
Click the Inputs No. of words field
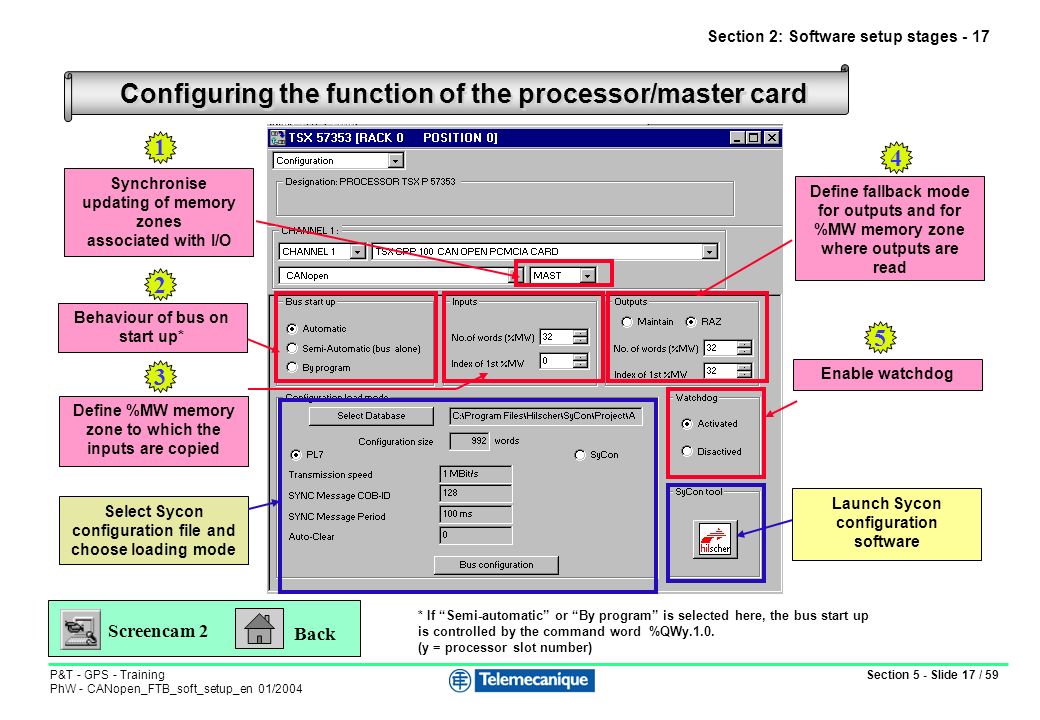(x=556, y=337)
